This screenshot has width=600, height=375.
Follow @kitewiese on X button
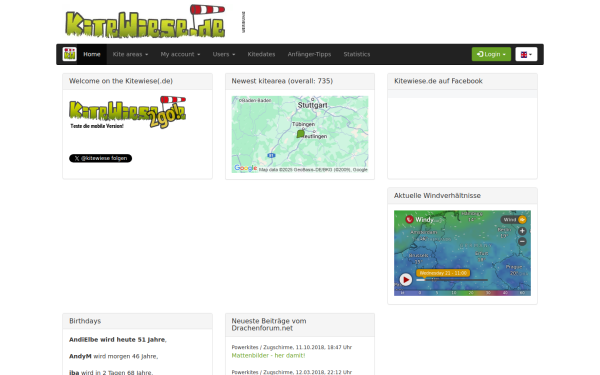tap(100, 158)
